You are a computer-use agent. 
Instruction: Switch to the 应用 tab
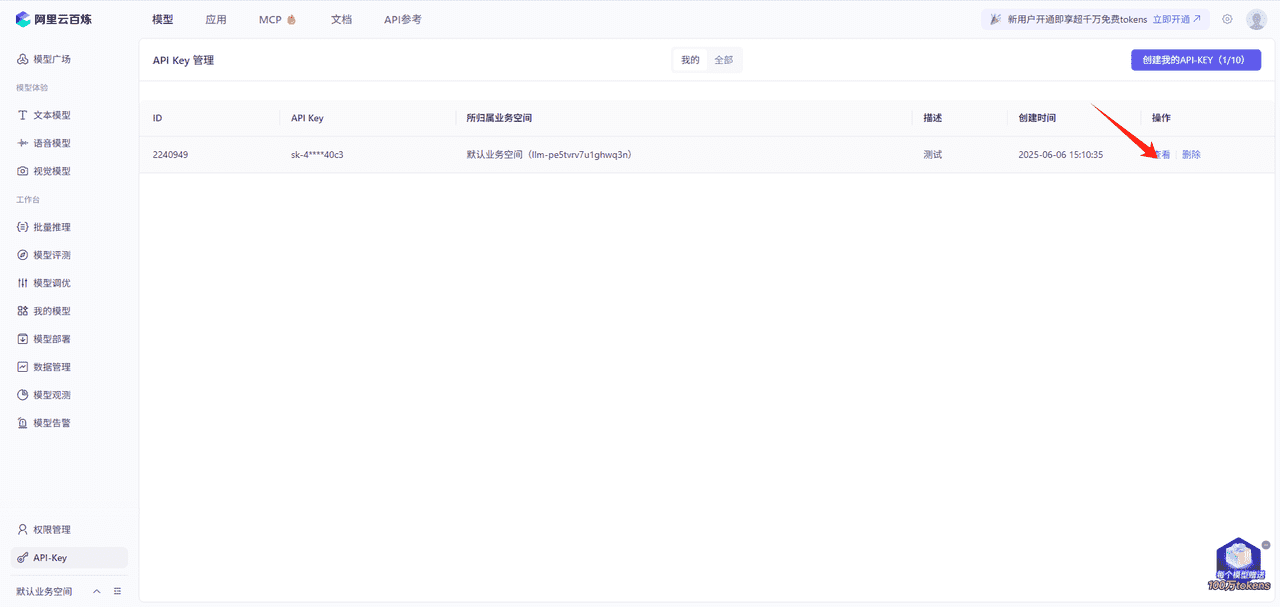point(216,18)
